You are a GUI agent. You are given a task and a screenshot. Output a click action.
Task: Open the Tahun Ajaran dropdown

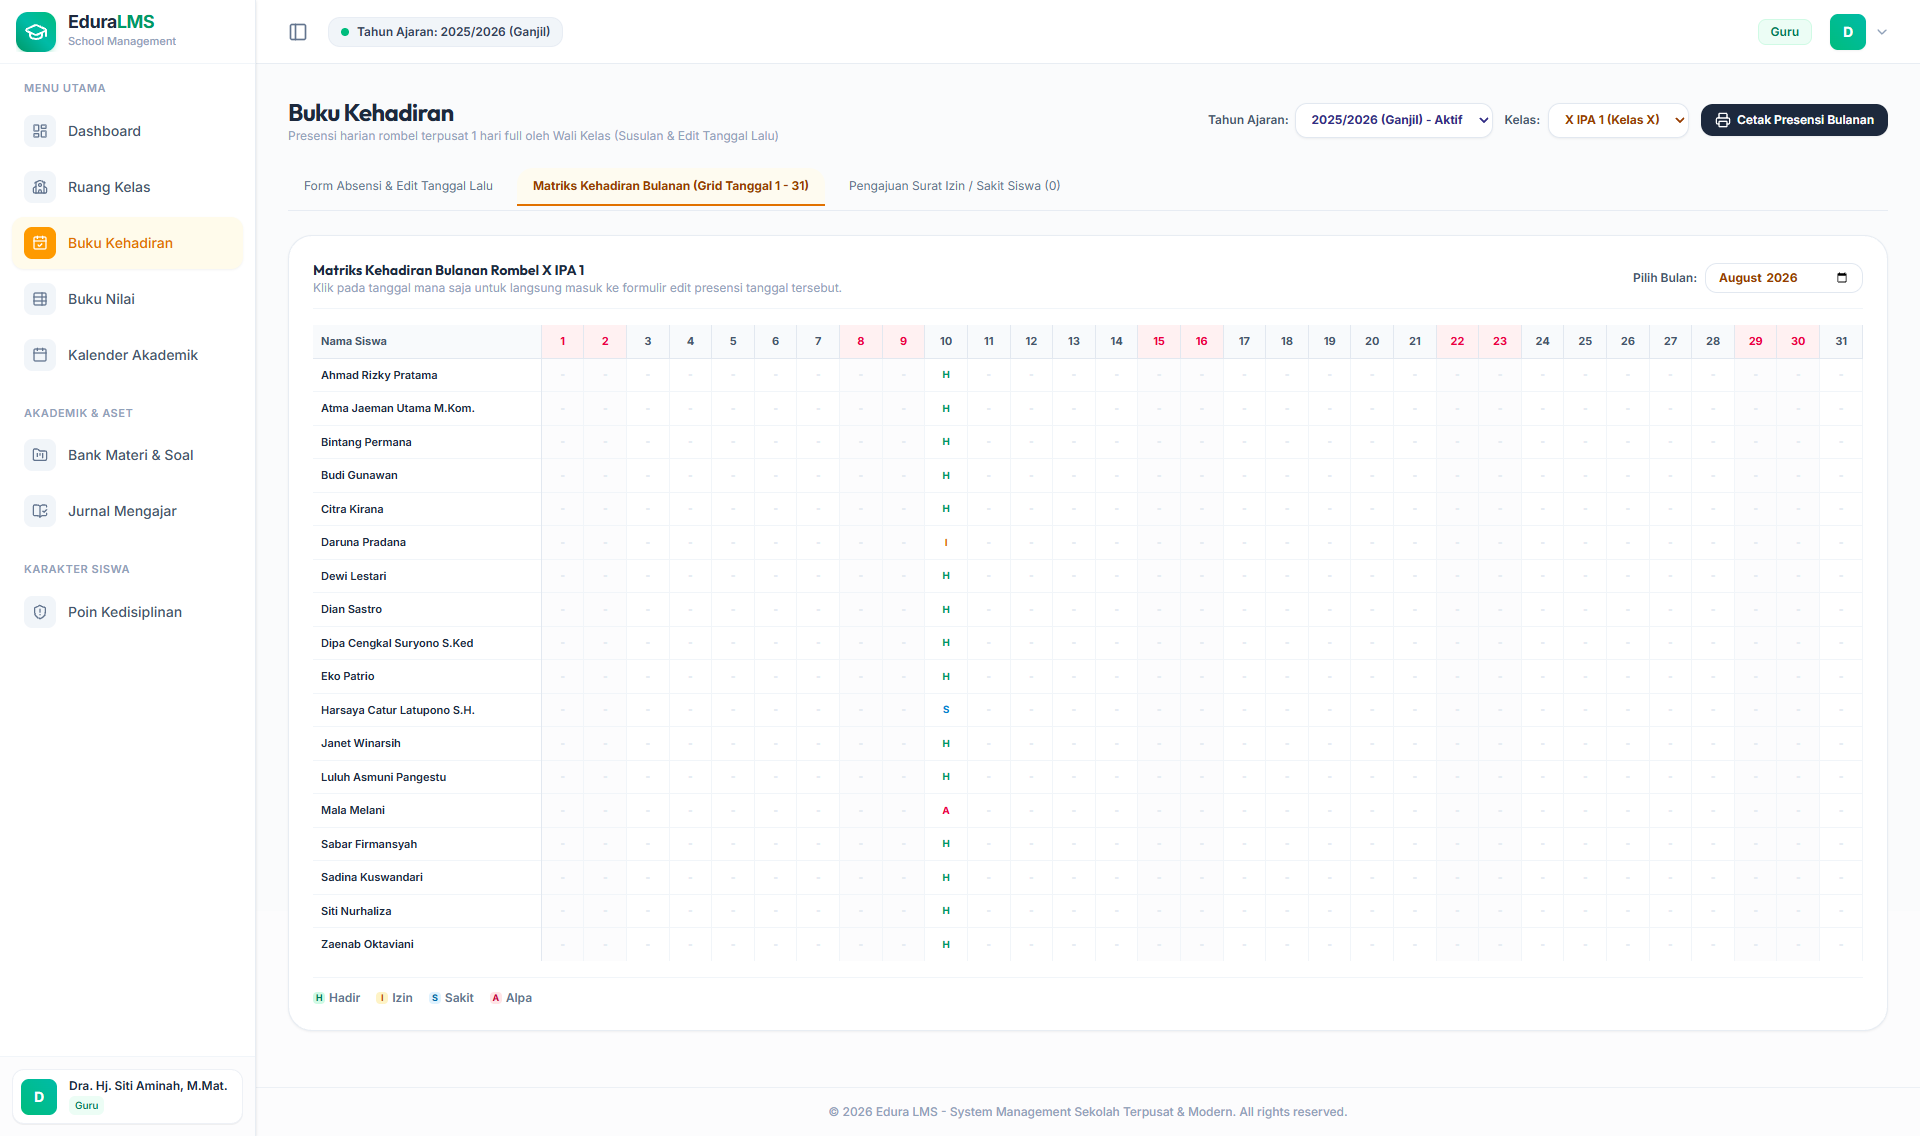(1394, 120)
